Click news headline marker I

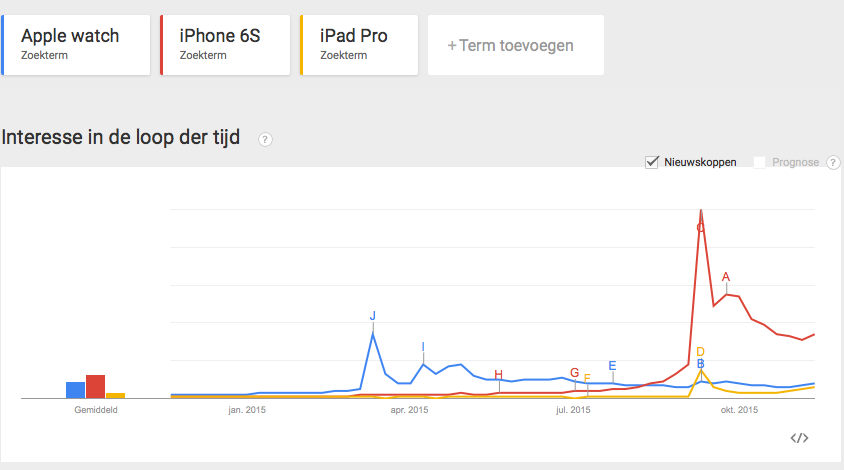pos(423,347)
